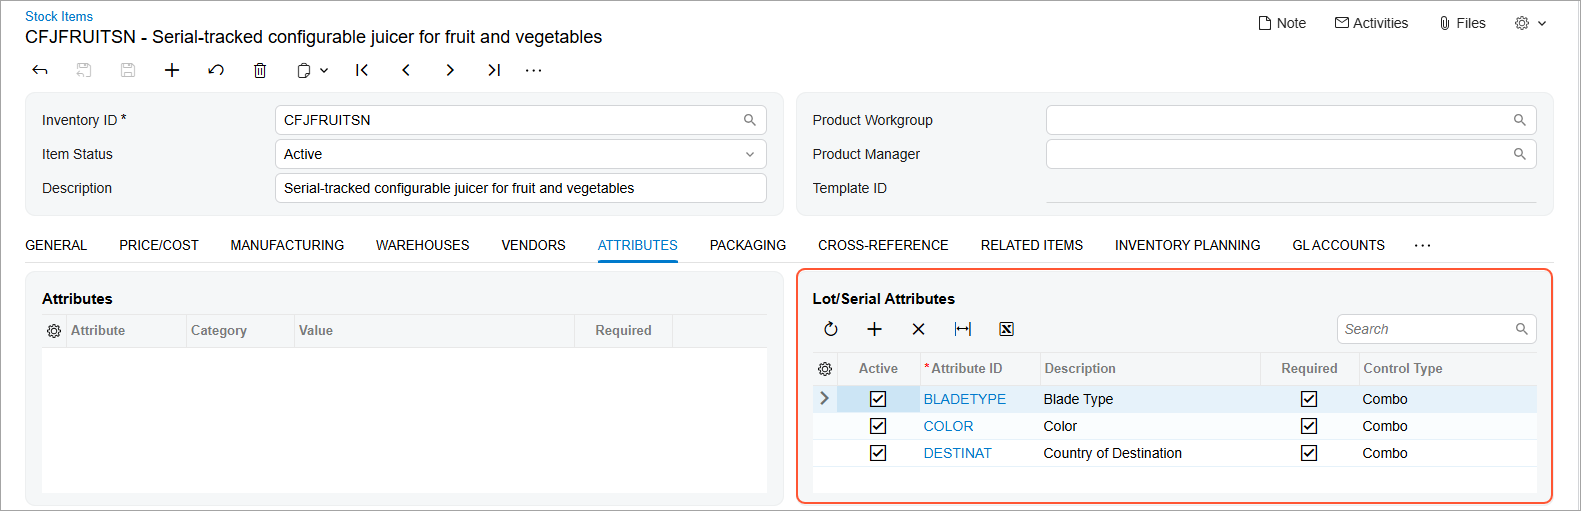Open the Stock Items breadcrumb link
The width and height of the screenshot is (1581, 511).
click(x=59, y=16)
